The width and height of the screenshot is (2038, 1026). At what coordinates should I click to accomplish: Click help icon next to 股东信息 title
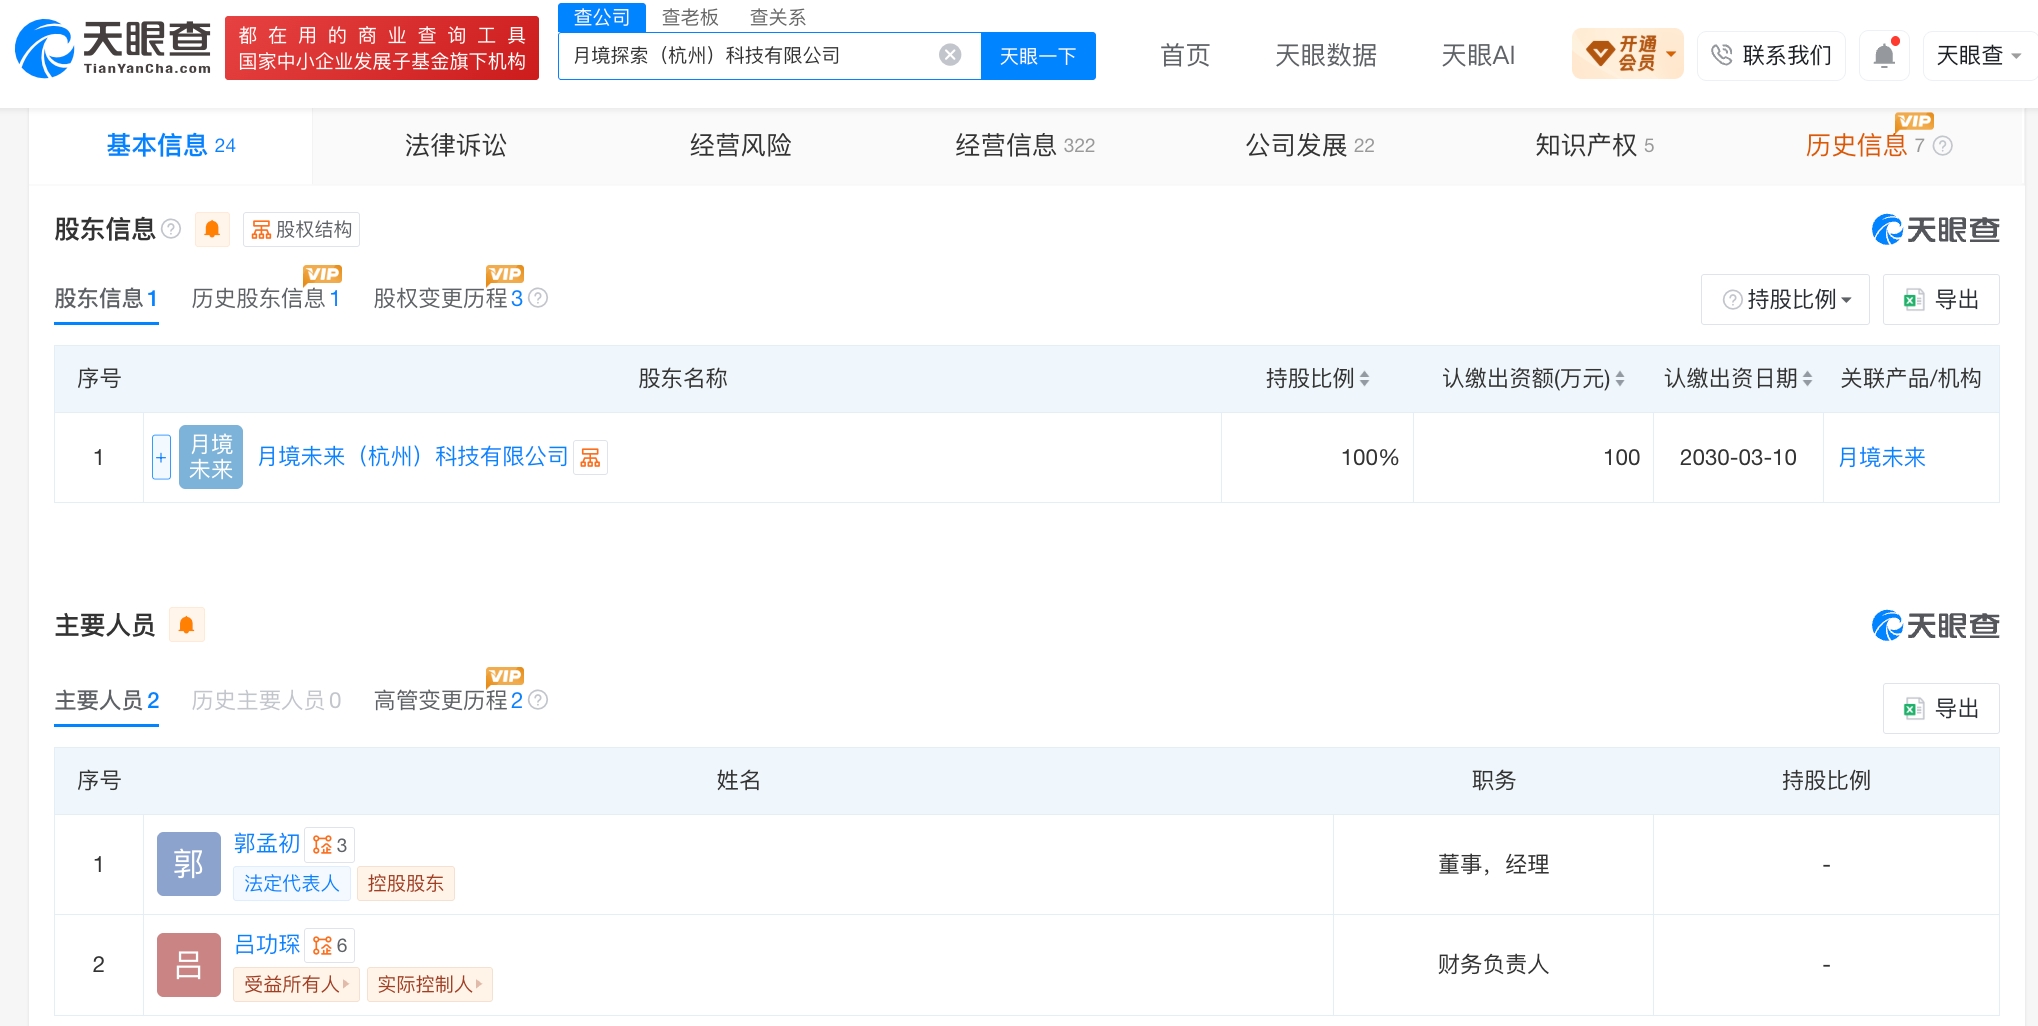[x=171, y=229]
